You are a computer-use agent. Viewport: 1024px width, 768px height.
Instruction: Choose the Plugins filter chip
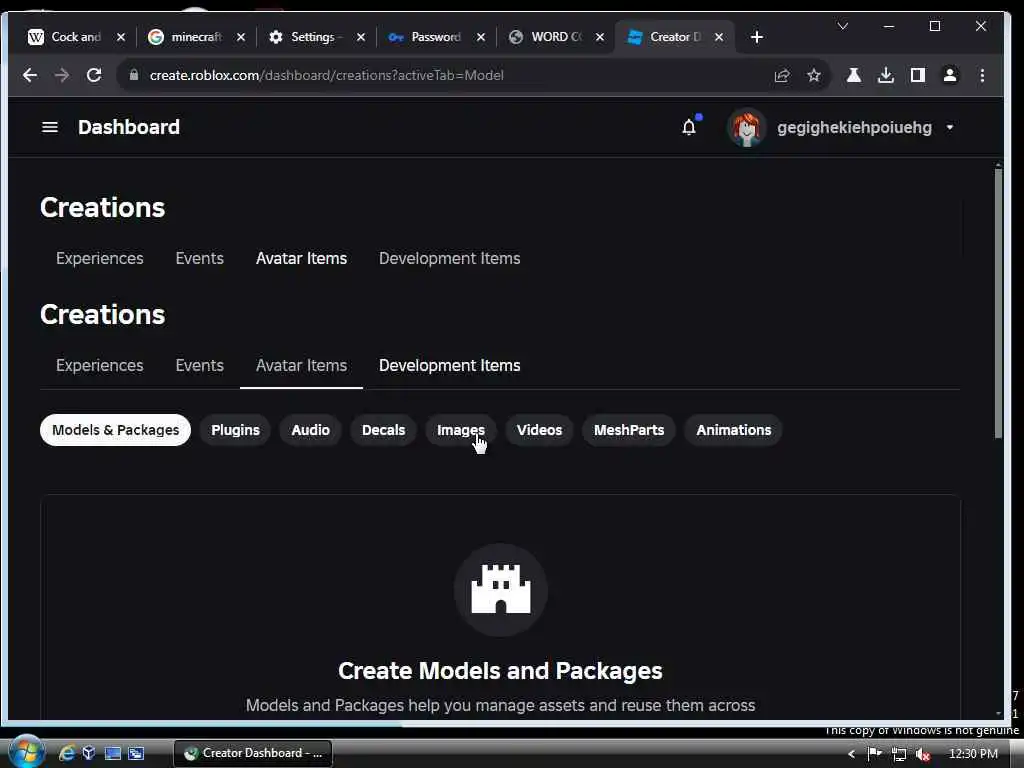pyautogui.click(x=235, y=430)
